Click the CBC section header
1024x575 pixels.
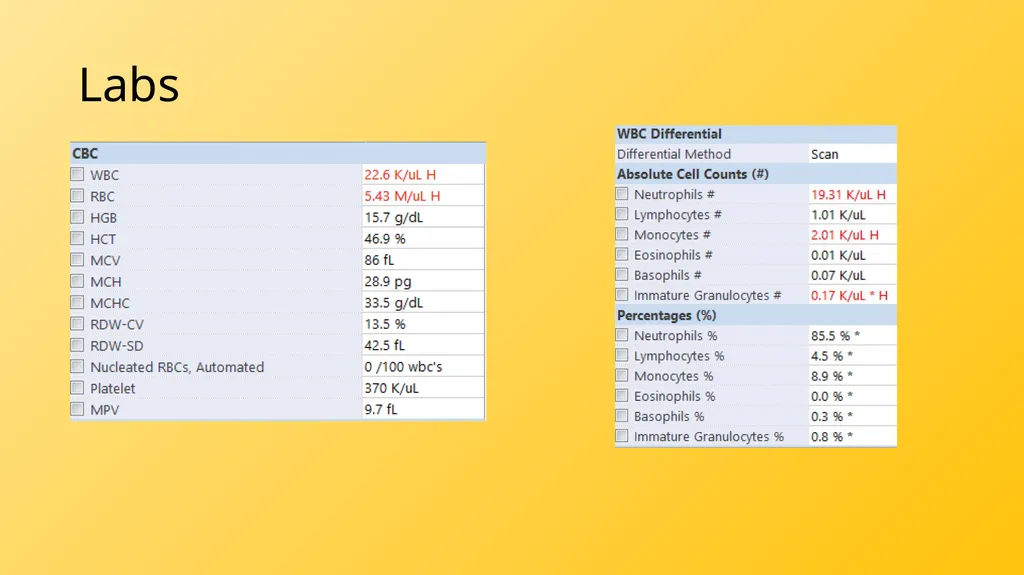click(278, 154)
